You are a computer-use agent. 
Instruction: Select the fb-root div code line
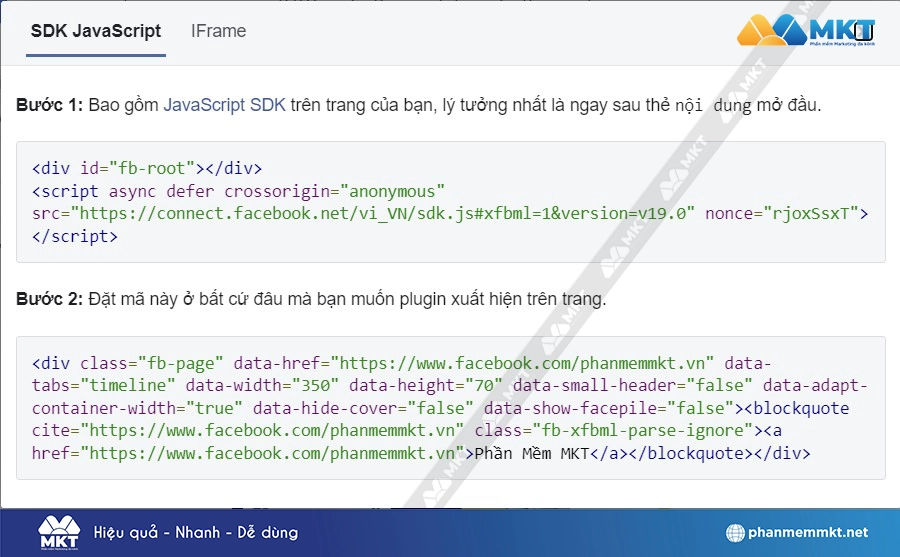147,168
